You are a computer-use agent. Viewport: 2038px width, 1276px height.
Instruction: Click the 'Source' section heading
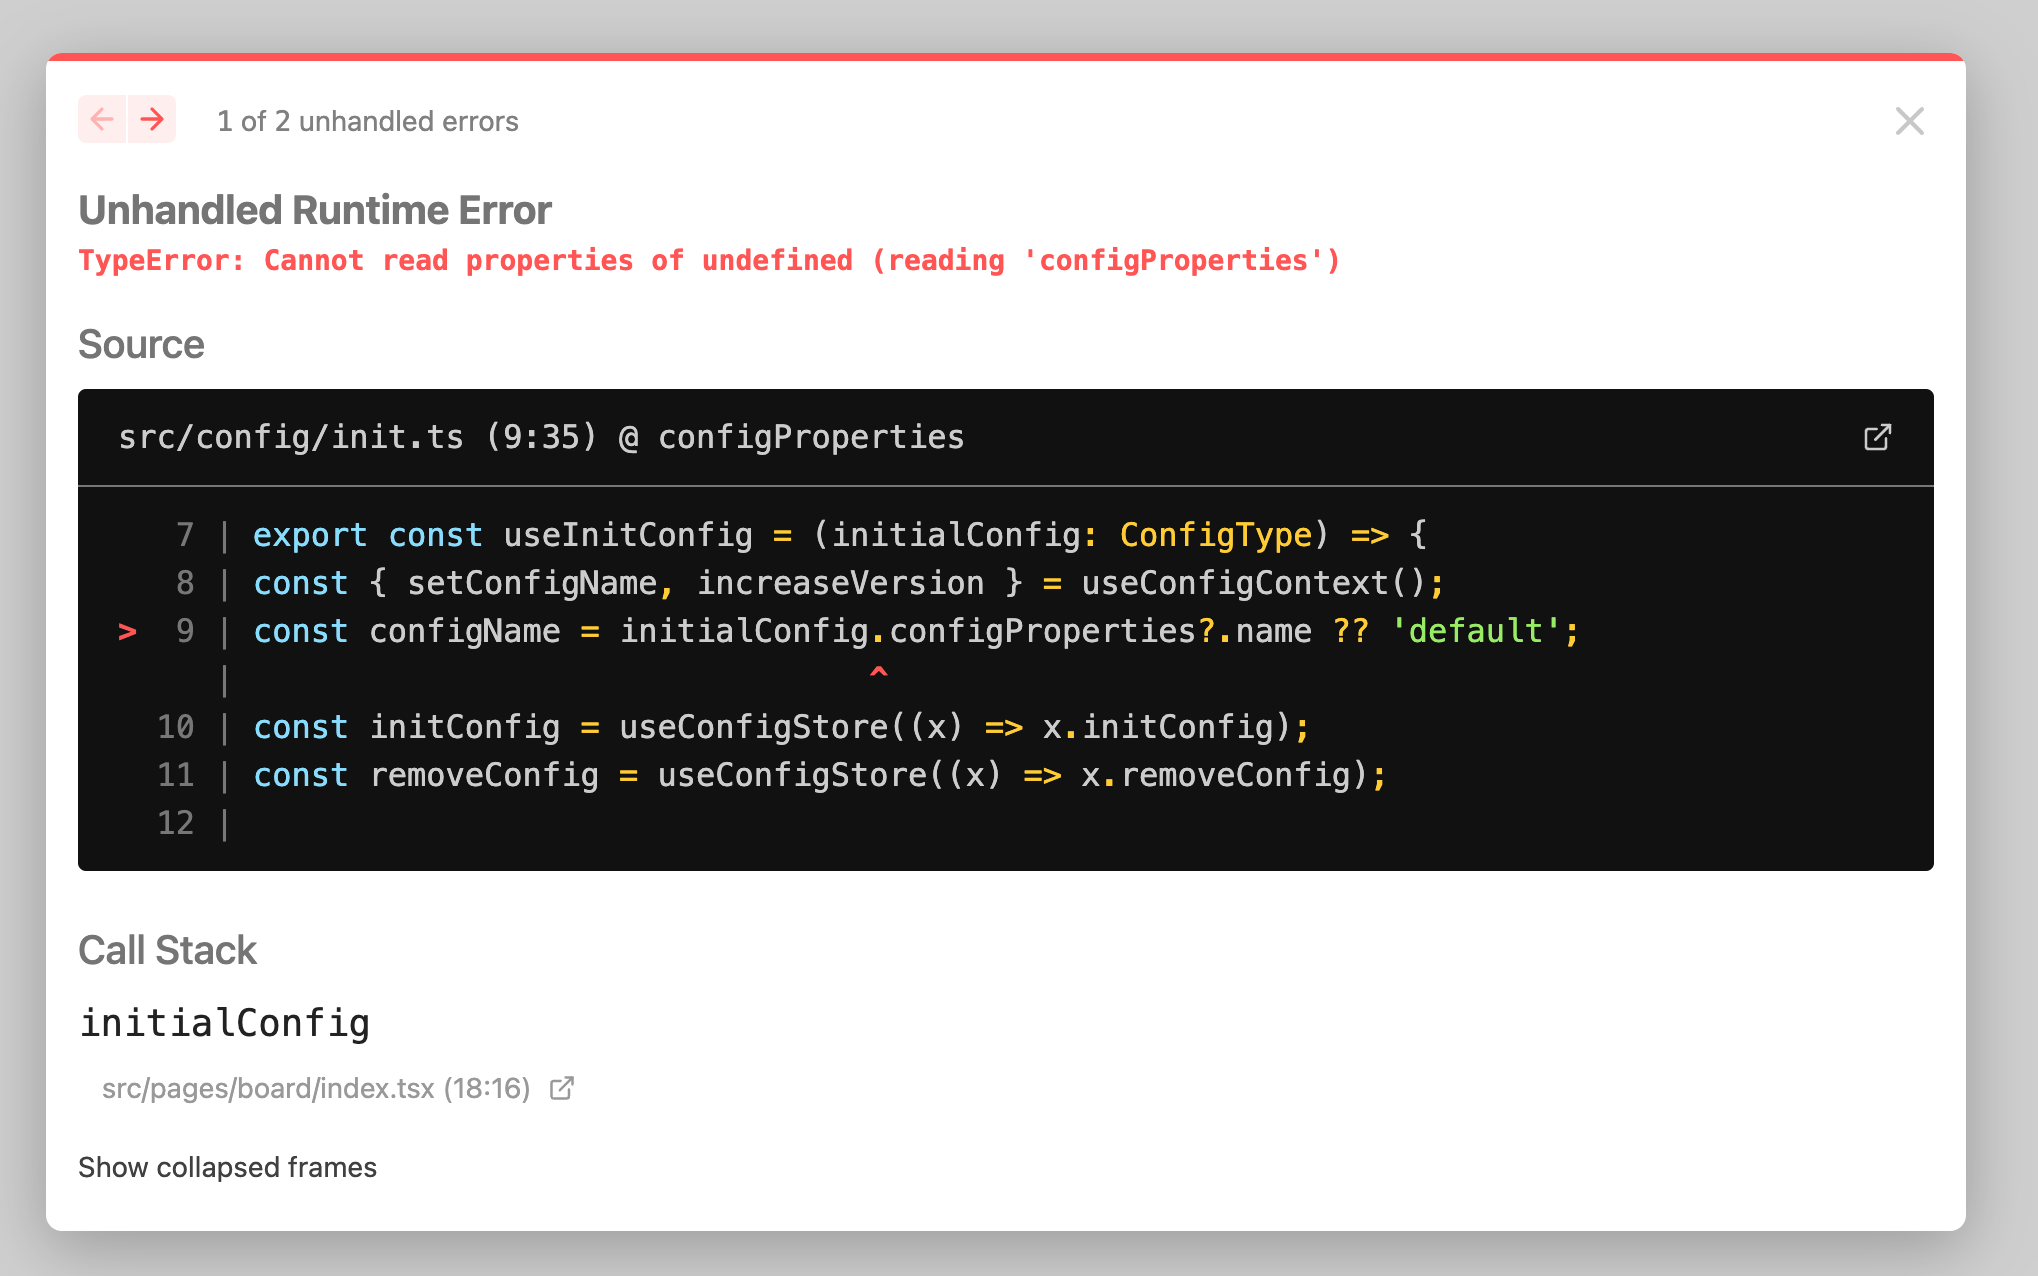coord(141,344)
